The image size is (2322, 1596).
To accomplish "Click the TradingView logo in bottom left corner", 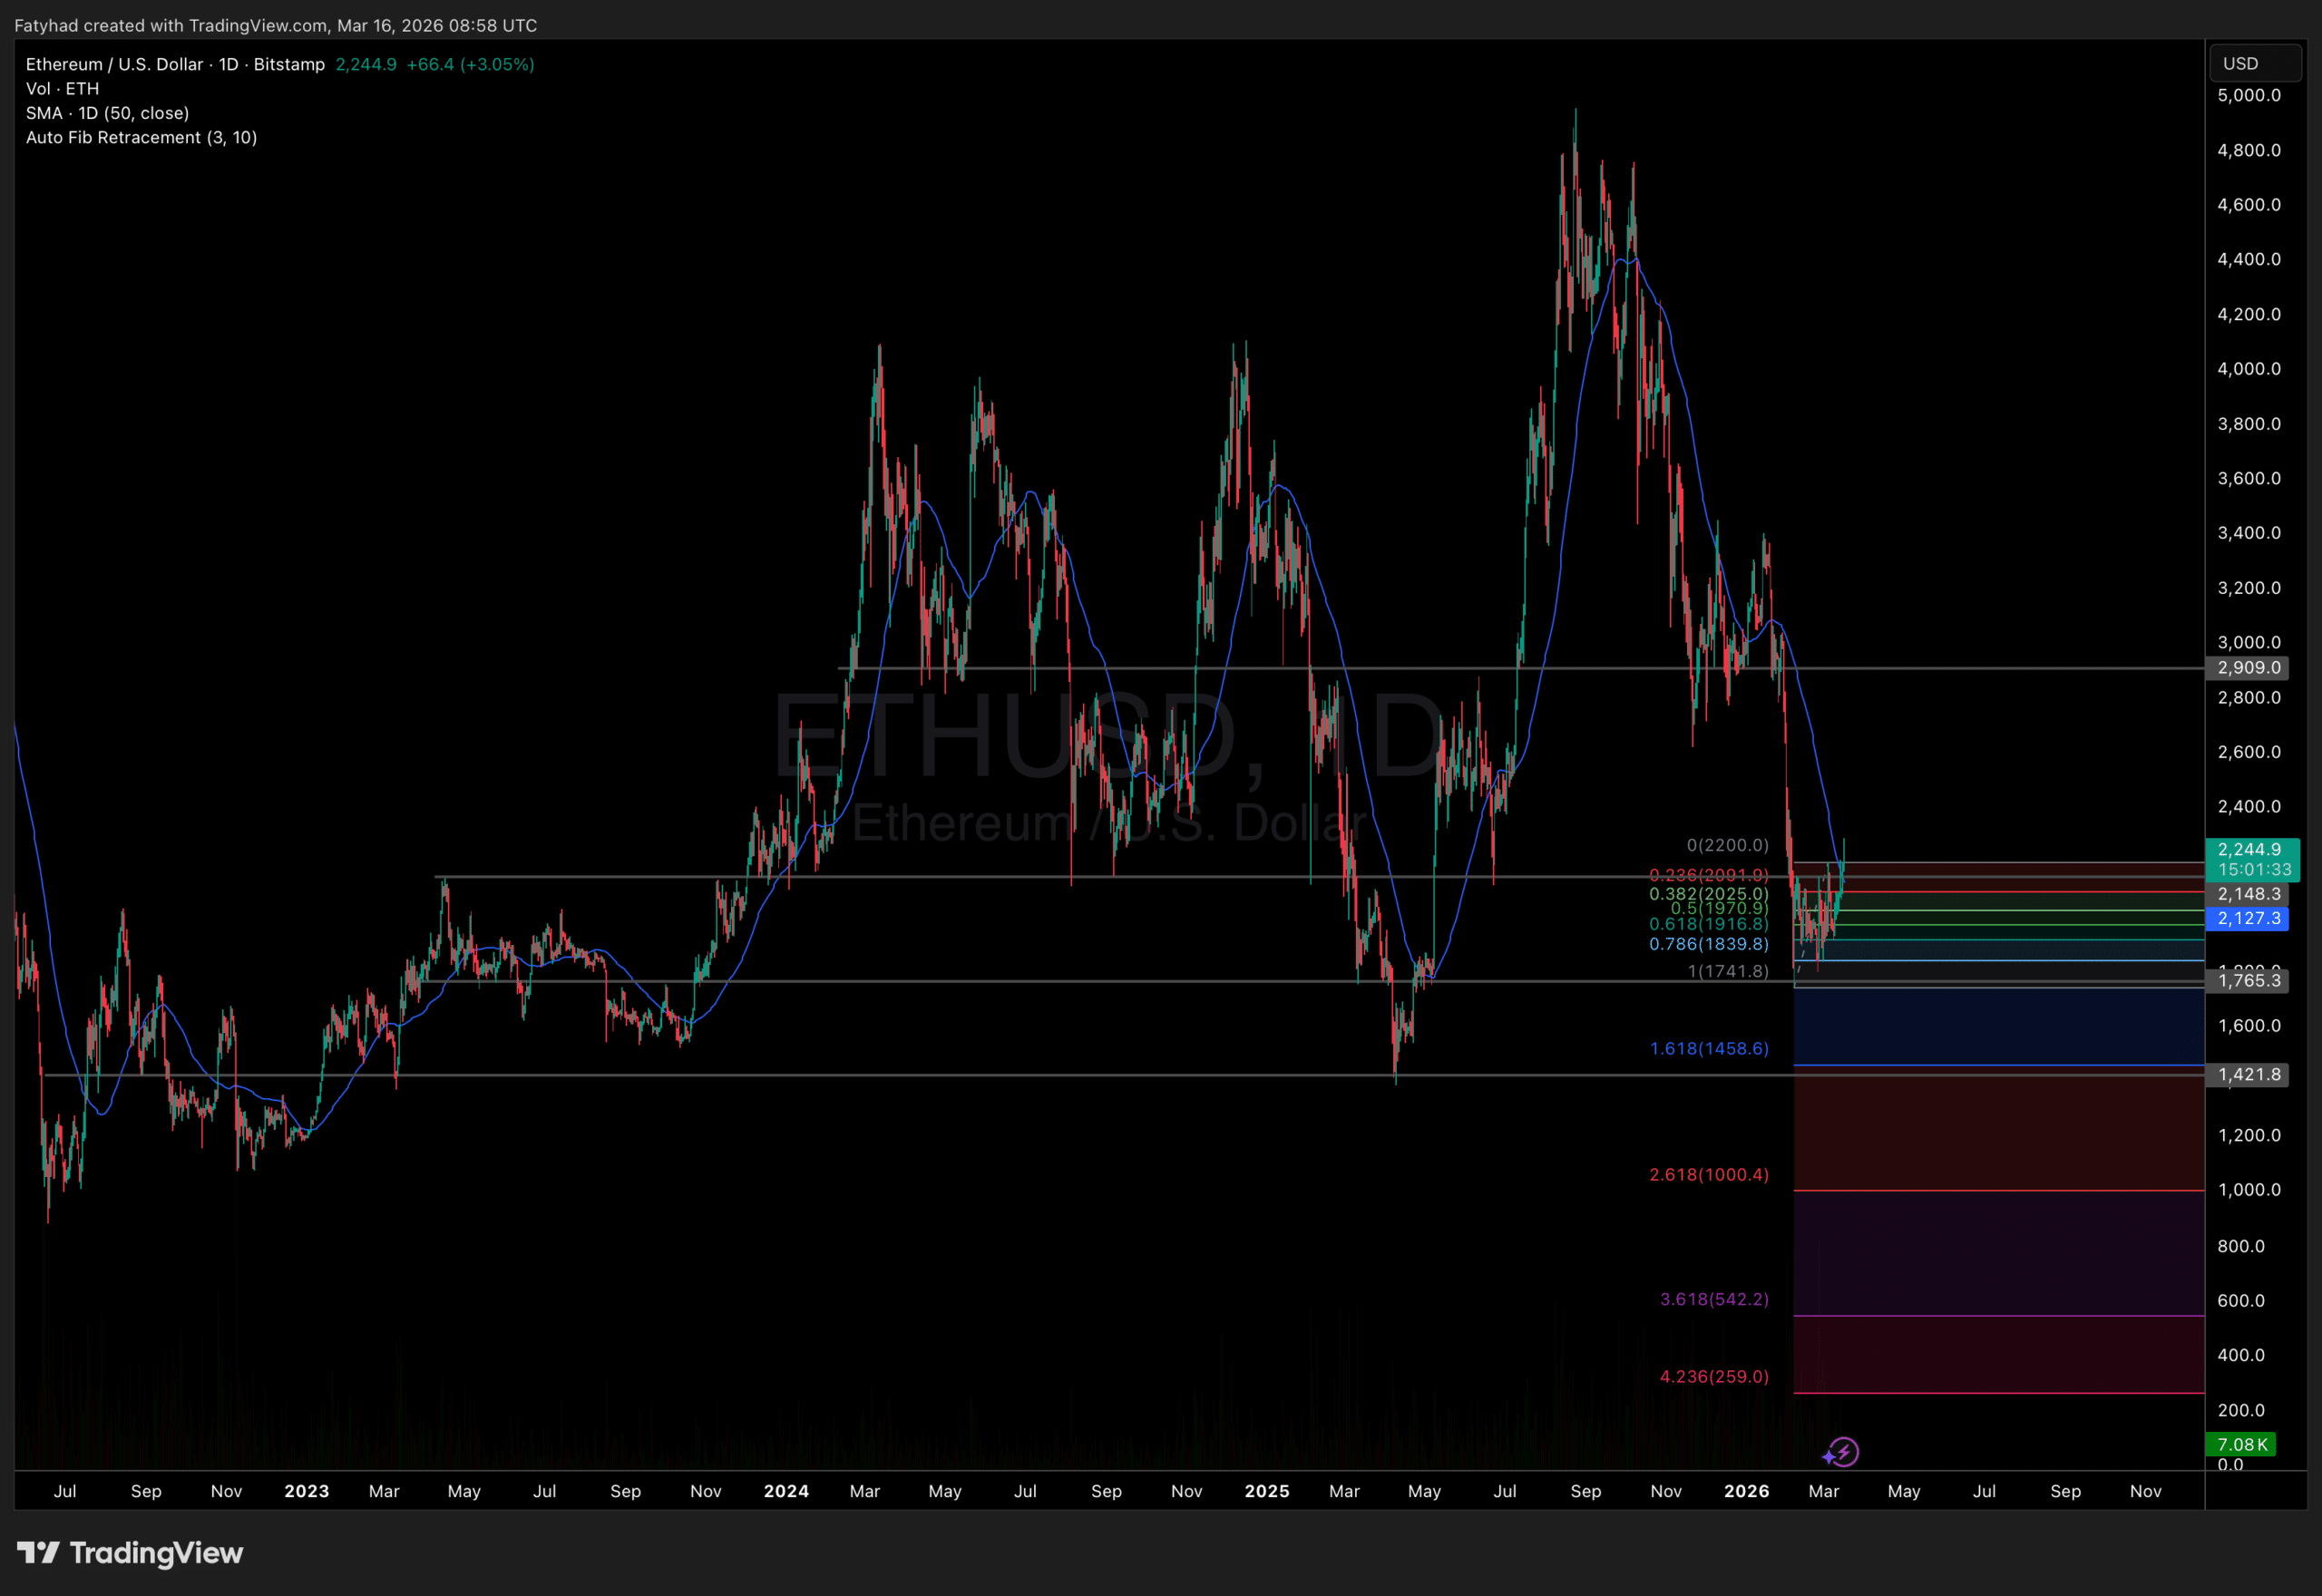I will [x=130, y=1553].
